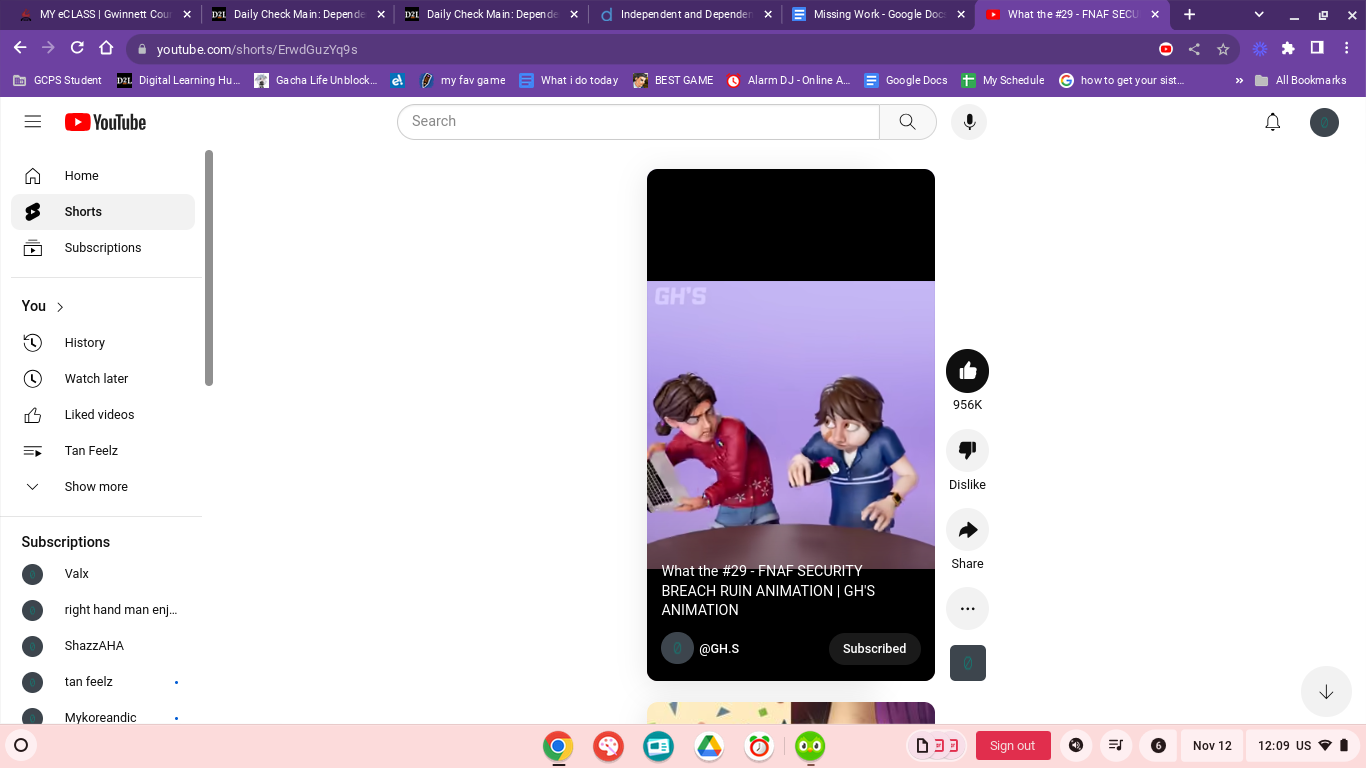Launch Google Drive from shelf

click(709, 746)
